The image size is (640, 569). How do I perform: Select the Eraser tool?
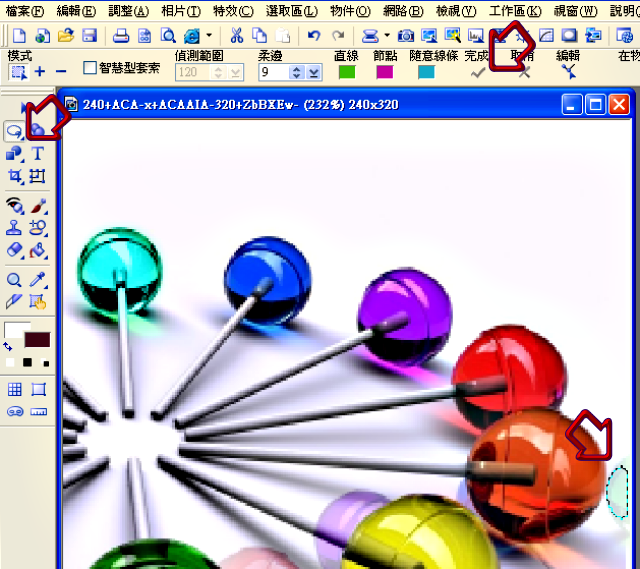(14, 250)
